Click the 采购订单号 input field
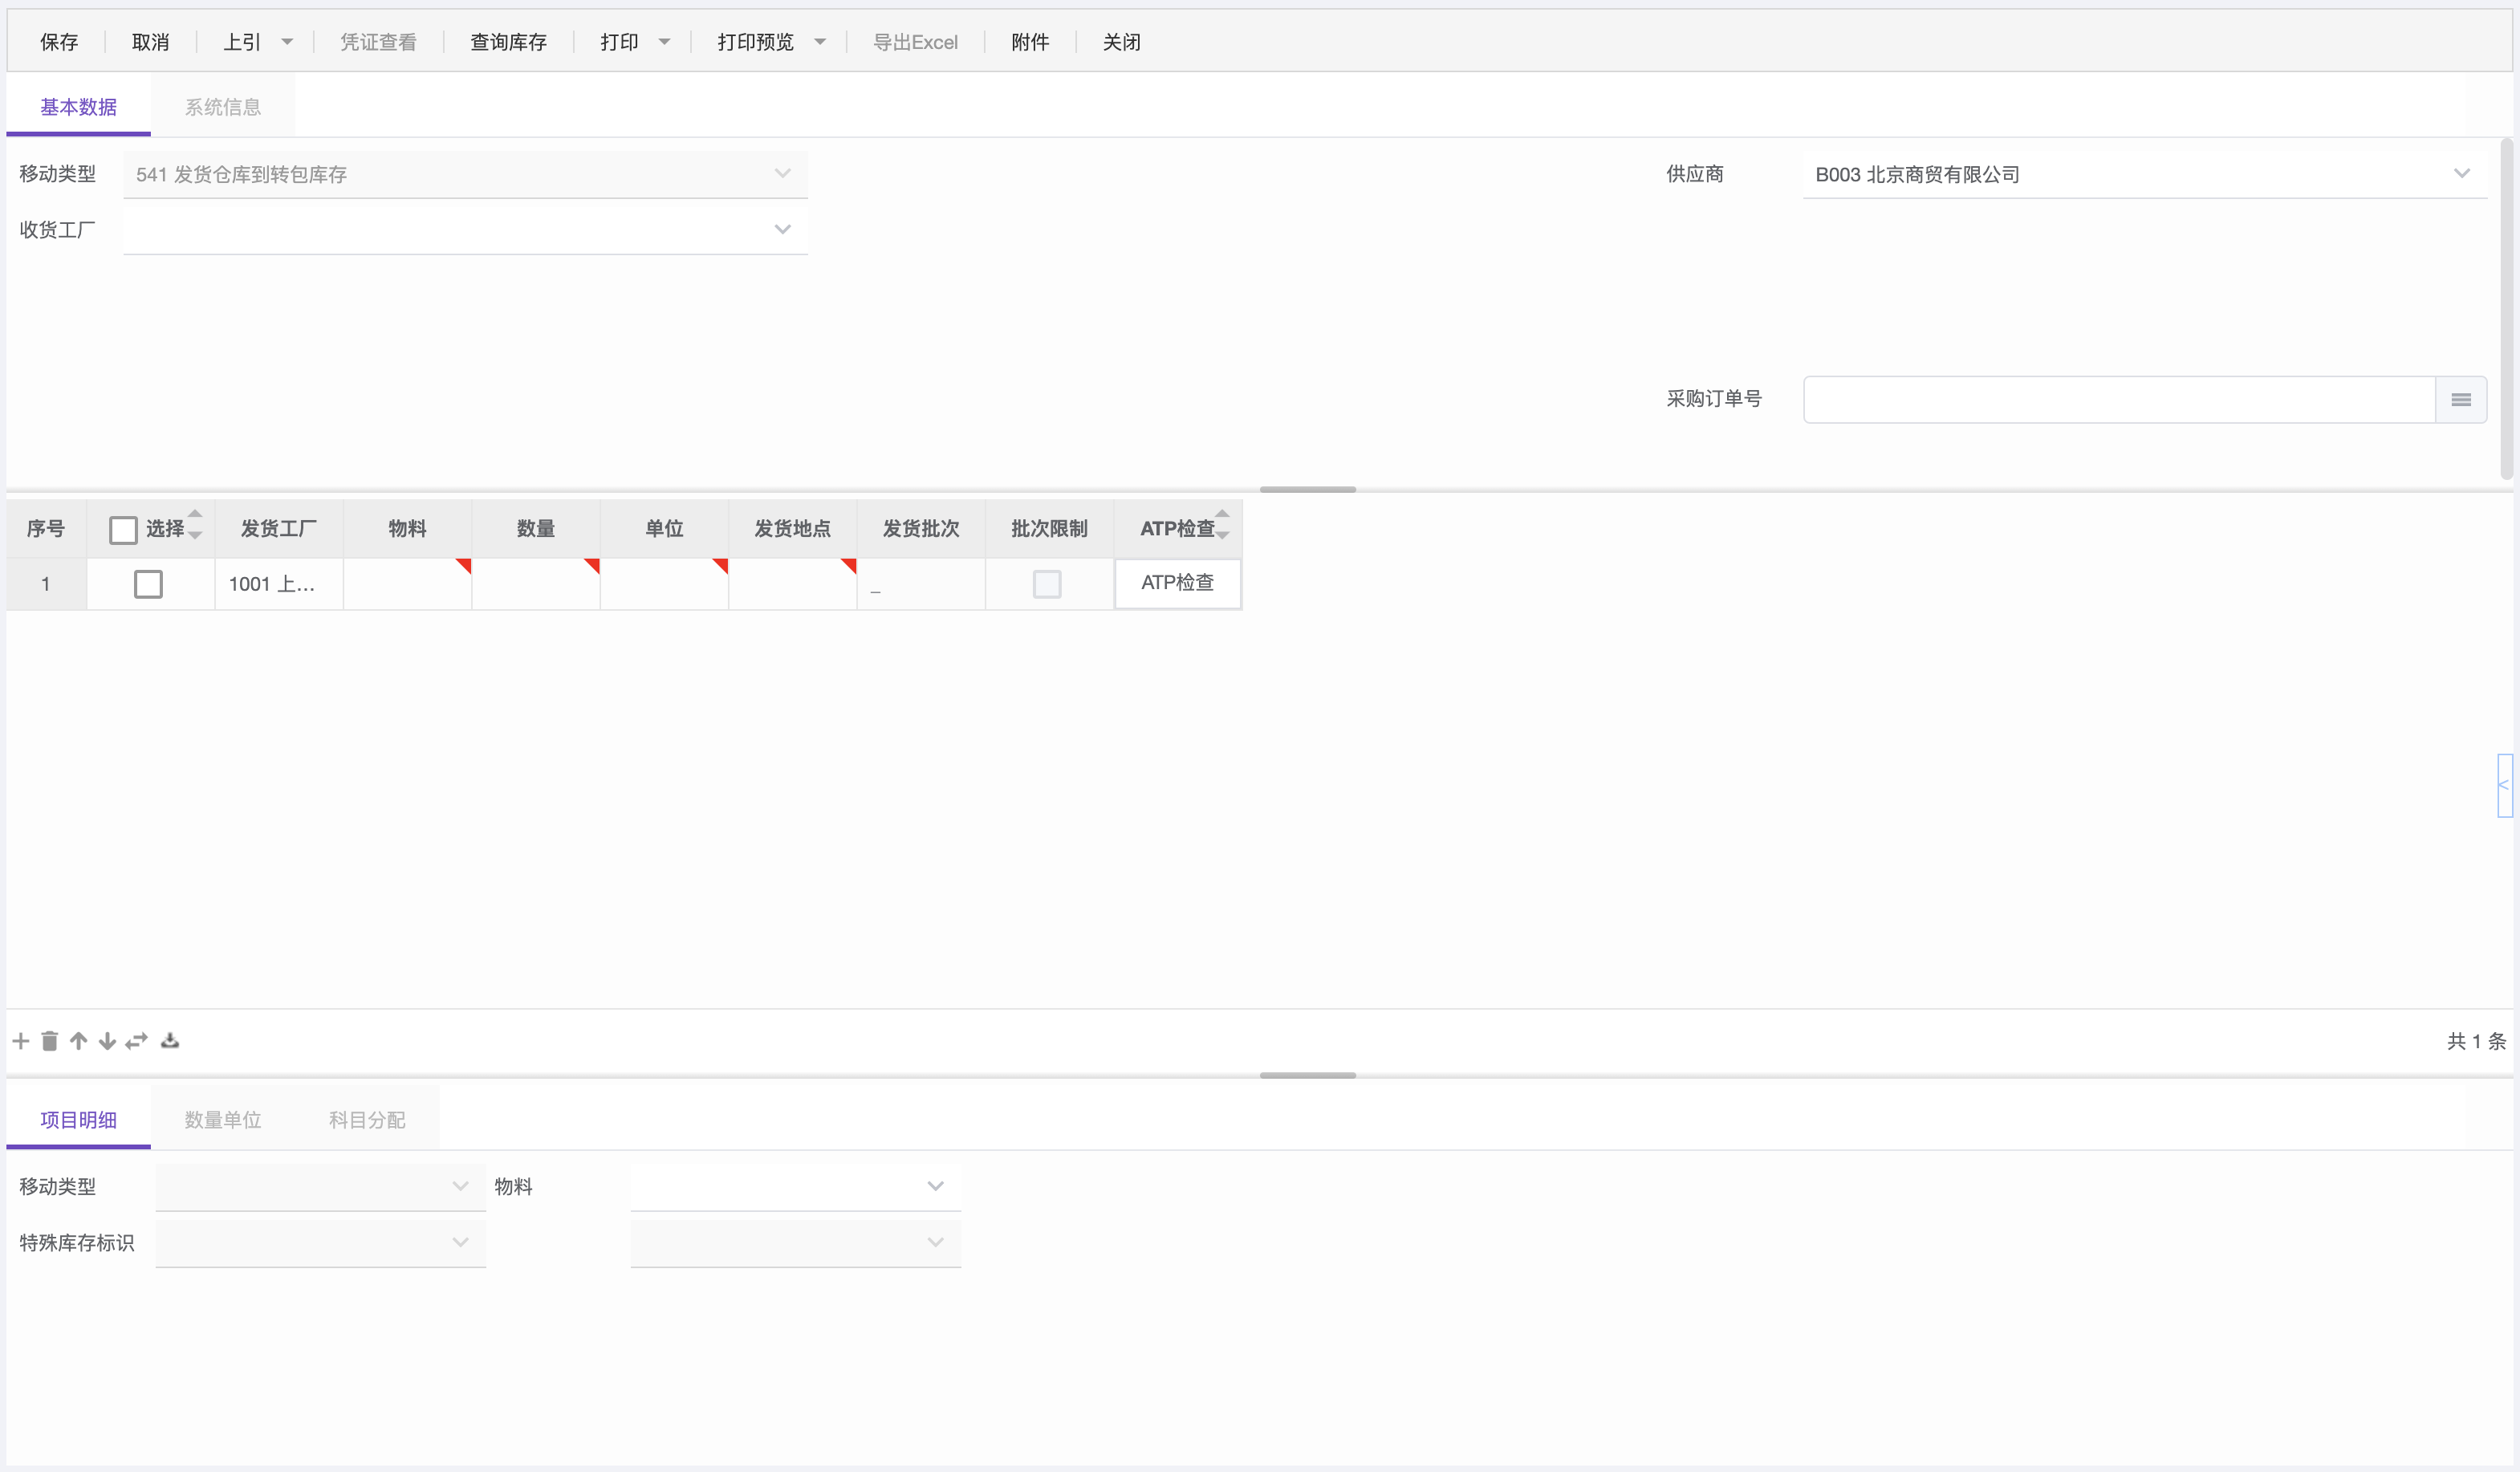The height and width of the screenshot is (1472, 2520). pos(2118,400)
